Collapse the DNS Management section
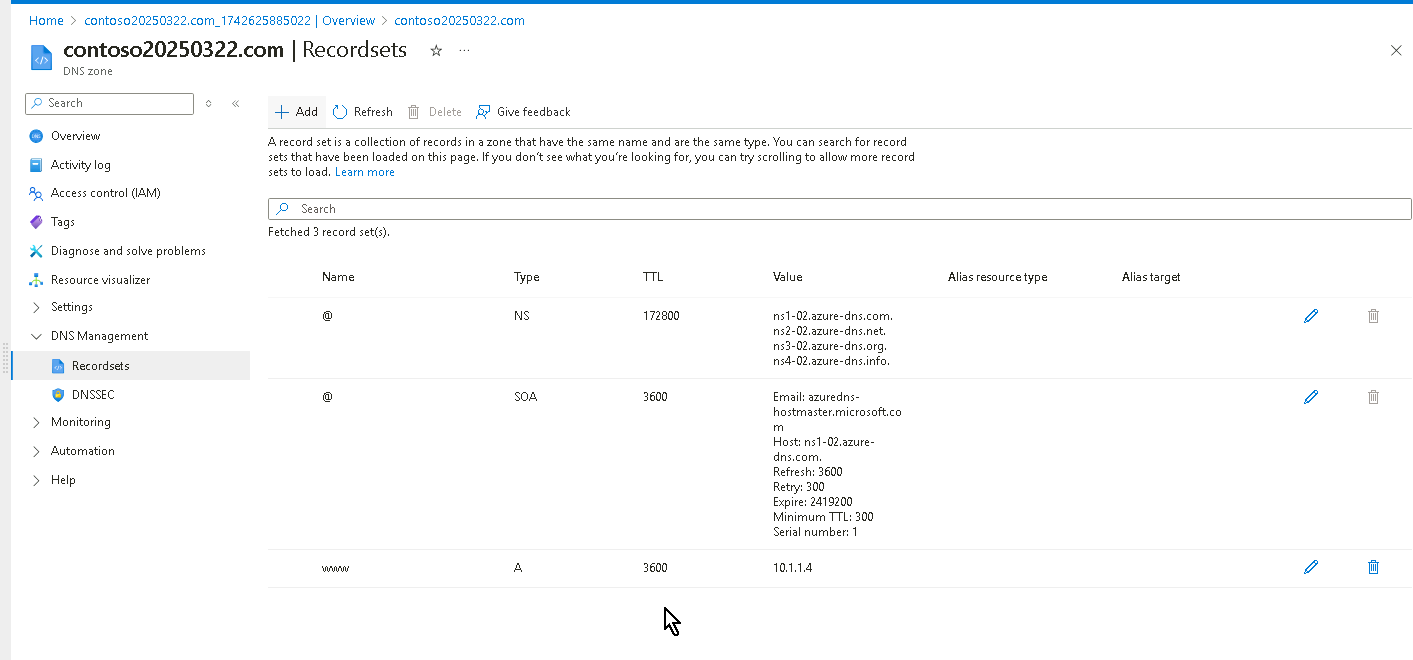This screenshot has width=1413, height=660. click(x=37, y=336)
